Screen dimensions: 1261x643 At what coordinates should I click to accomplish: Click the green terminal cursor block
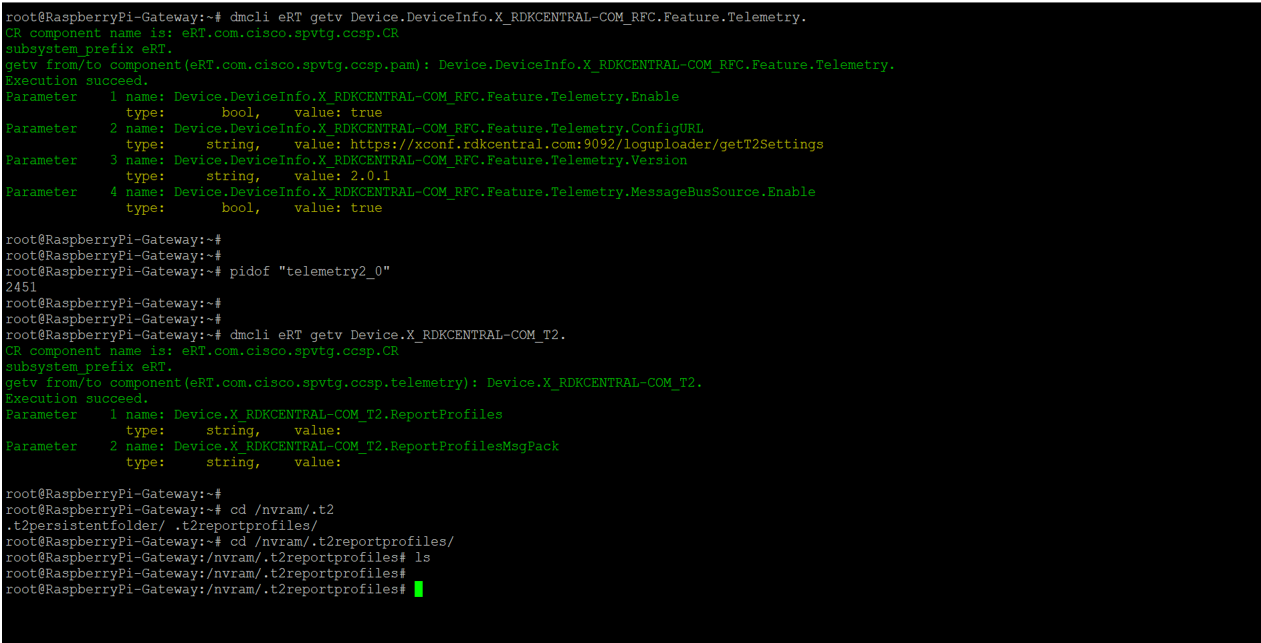(x=418, y=590)
